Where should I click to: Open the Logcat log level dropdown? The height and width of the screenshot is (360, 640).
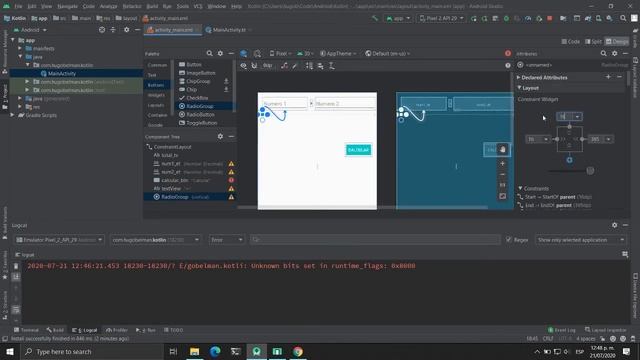pyautogui.click(x=226, y=240)
